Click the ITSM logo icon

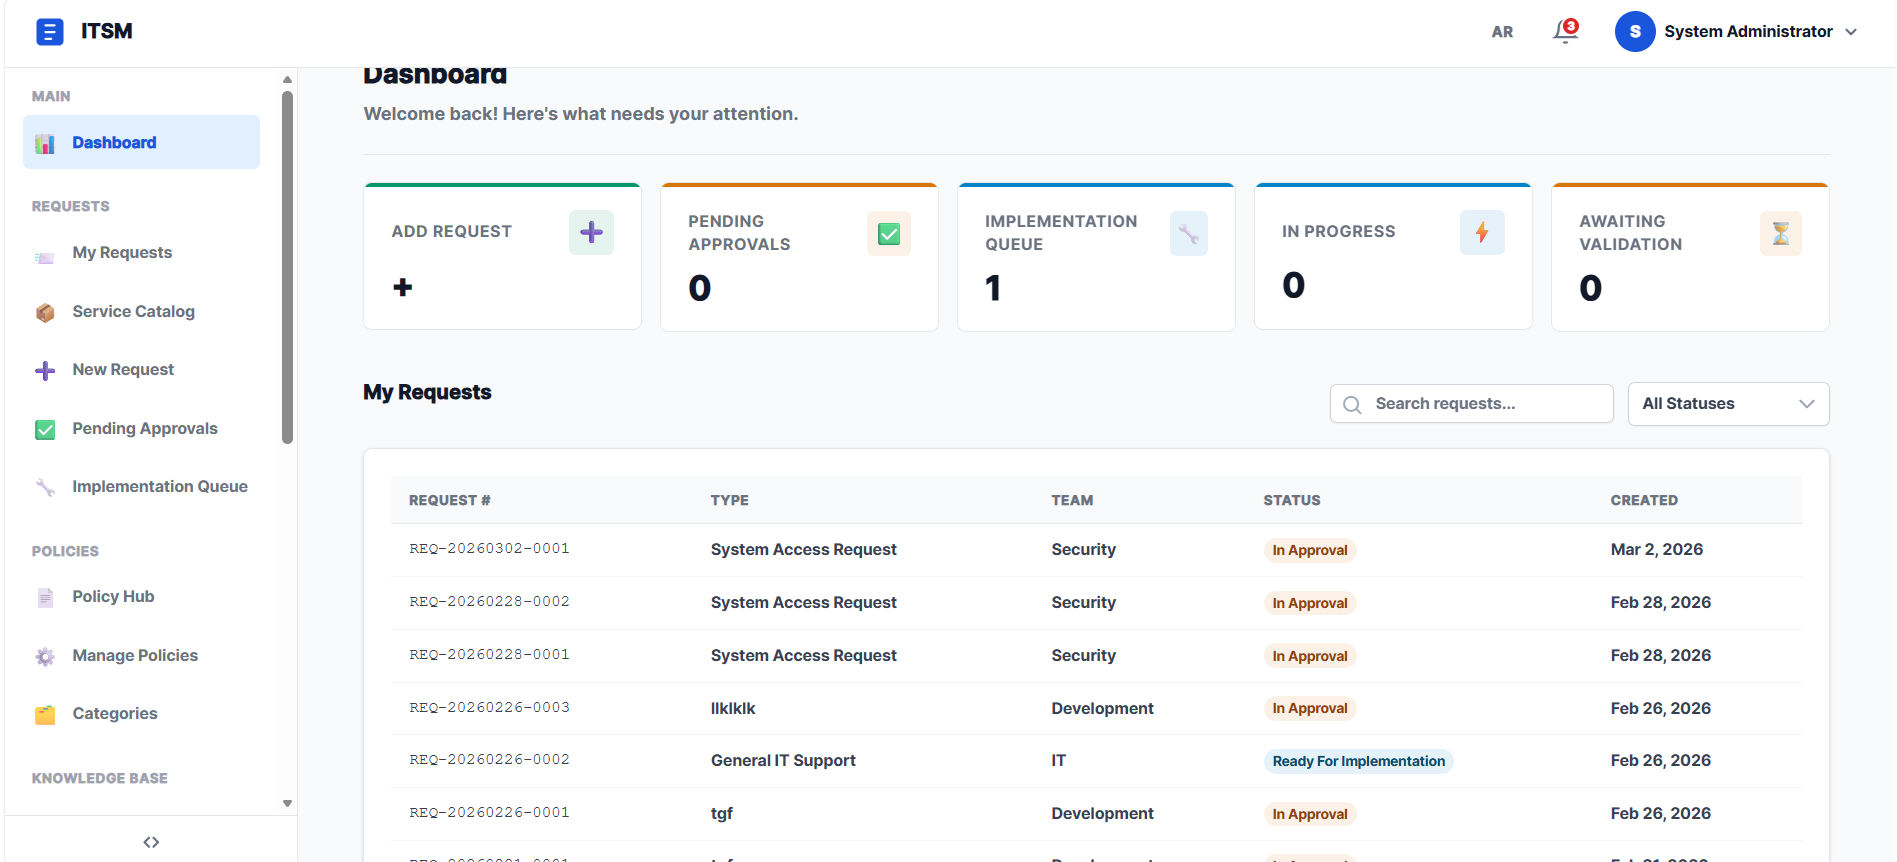(49, 32)
